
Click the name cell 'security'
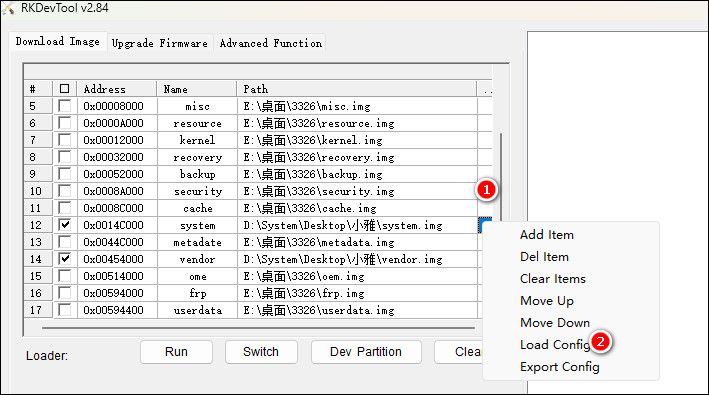coord(198,192)
